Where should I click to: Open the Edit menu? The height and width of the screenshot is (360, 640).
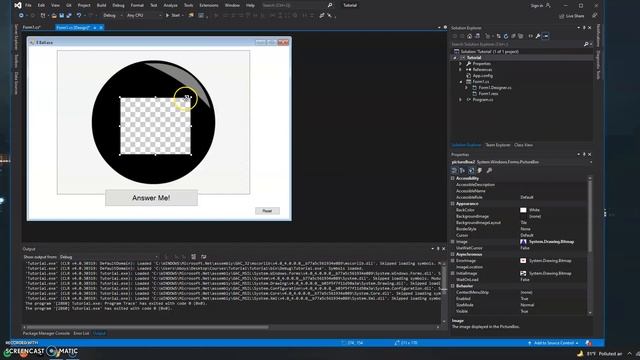(41, 5)
